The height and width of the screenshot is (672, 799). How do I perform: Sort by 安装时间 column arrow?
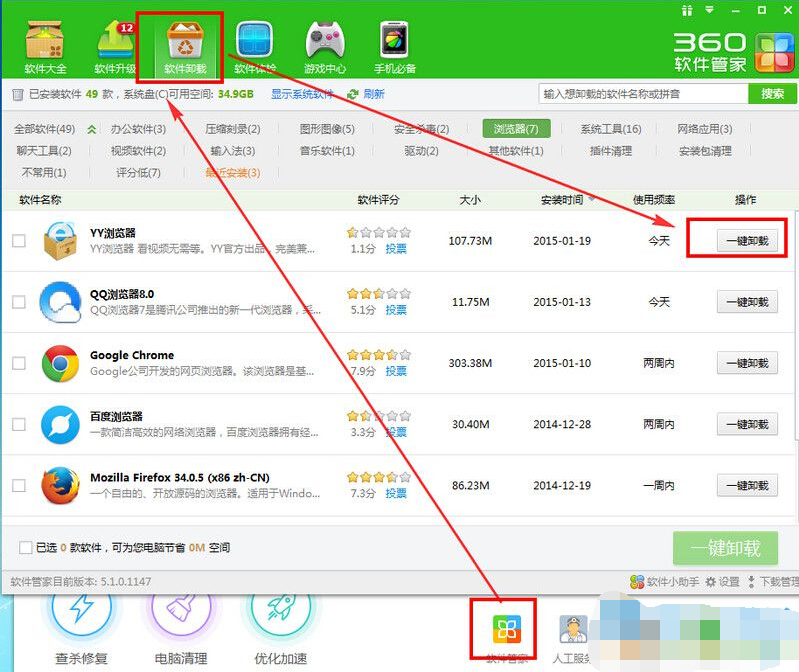pyautogui.click(x=592, y=199)
